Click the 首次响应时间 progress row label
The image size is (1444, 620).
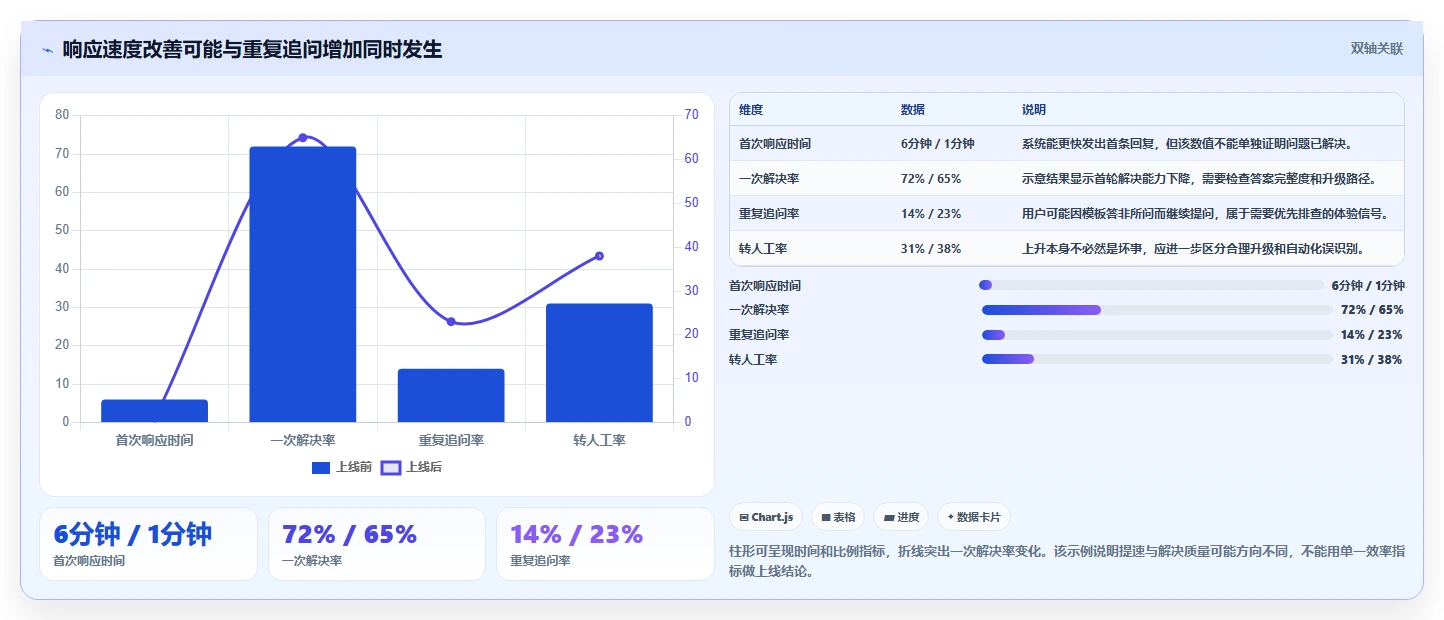pos(765,286)
